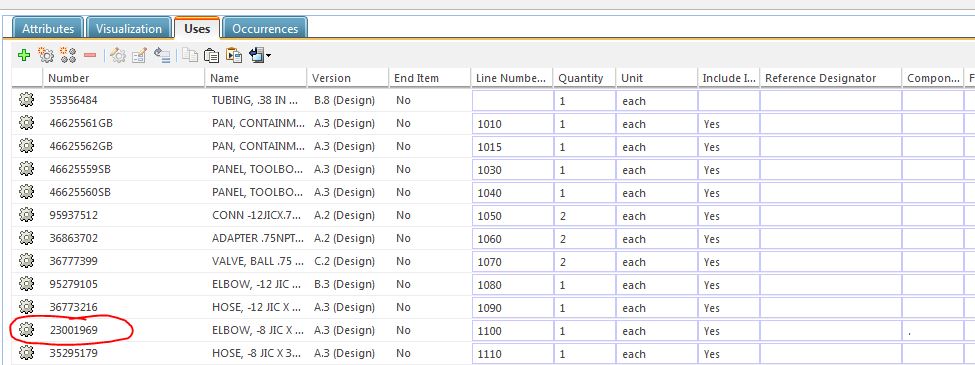Click the Paste Select clipboard icon

pos(234,55)
